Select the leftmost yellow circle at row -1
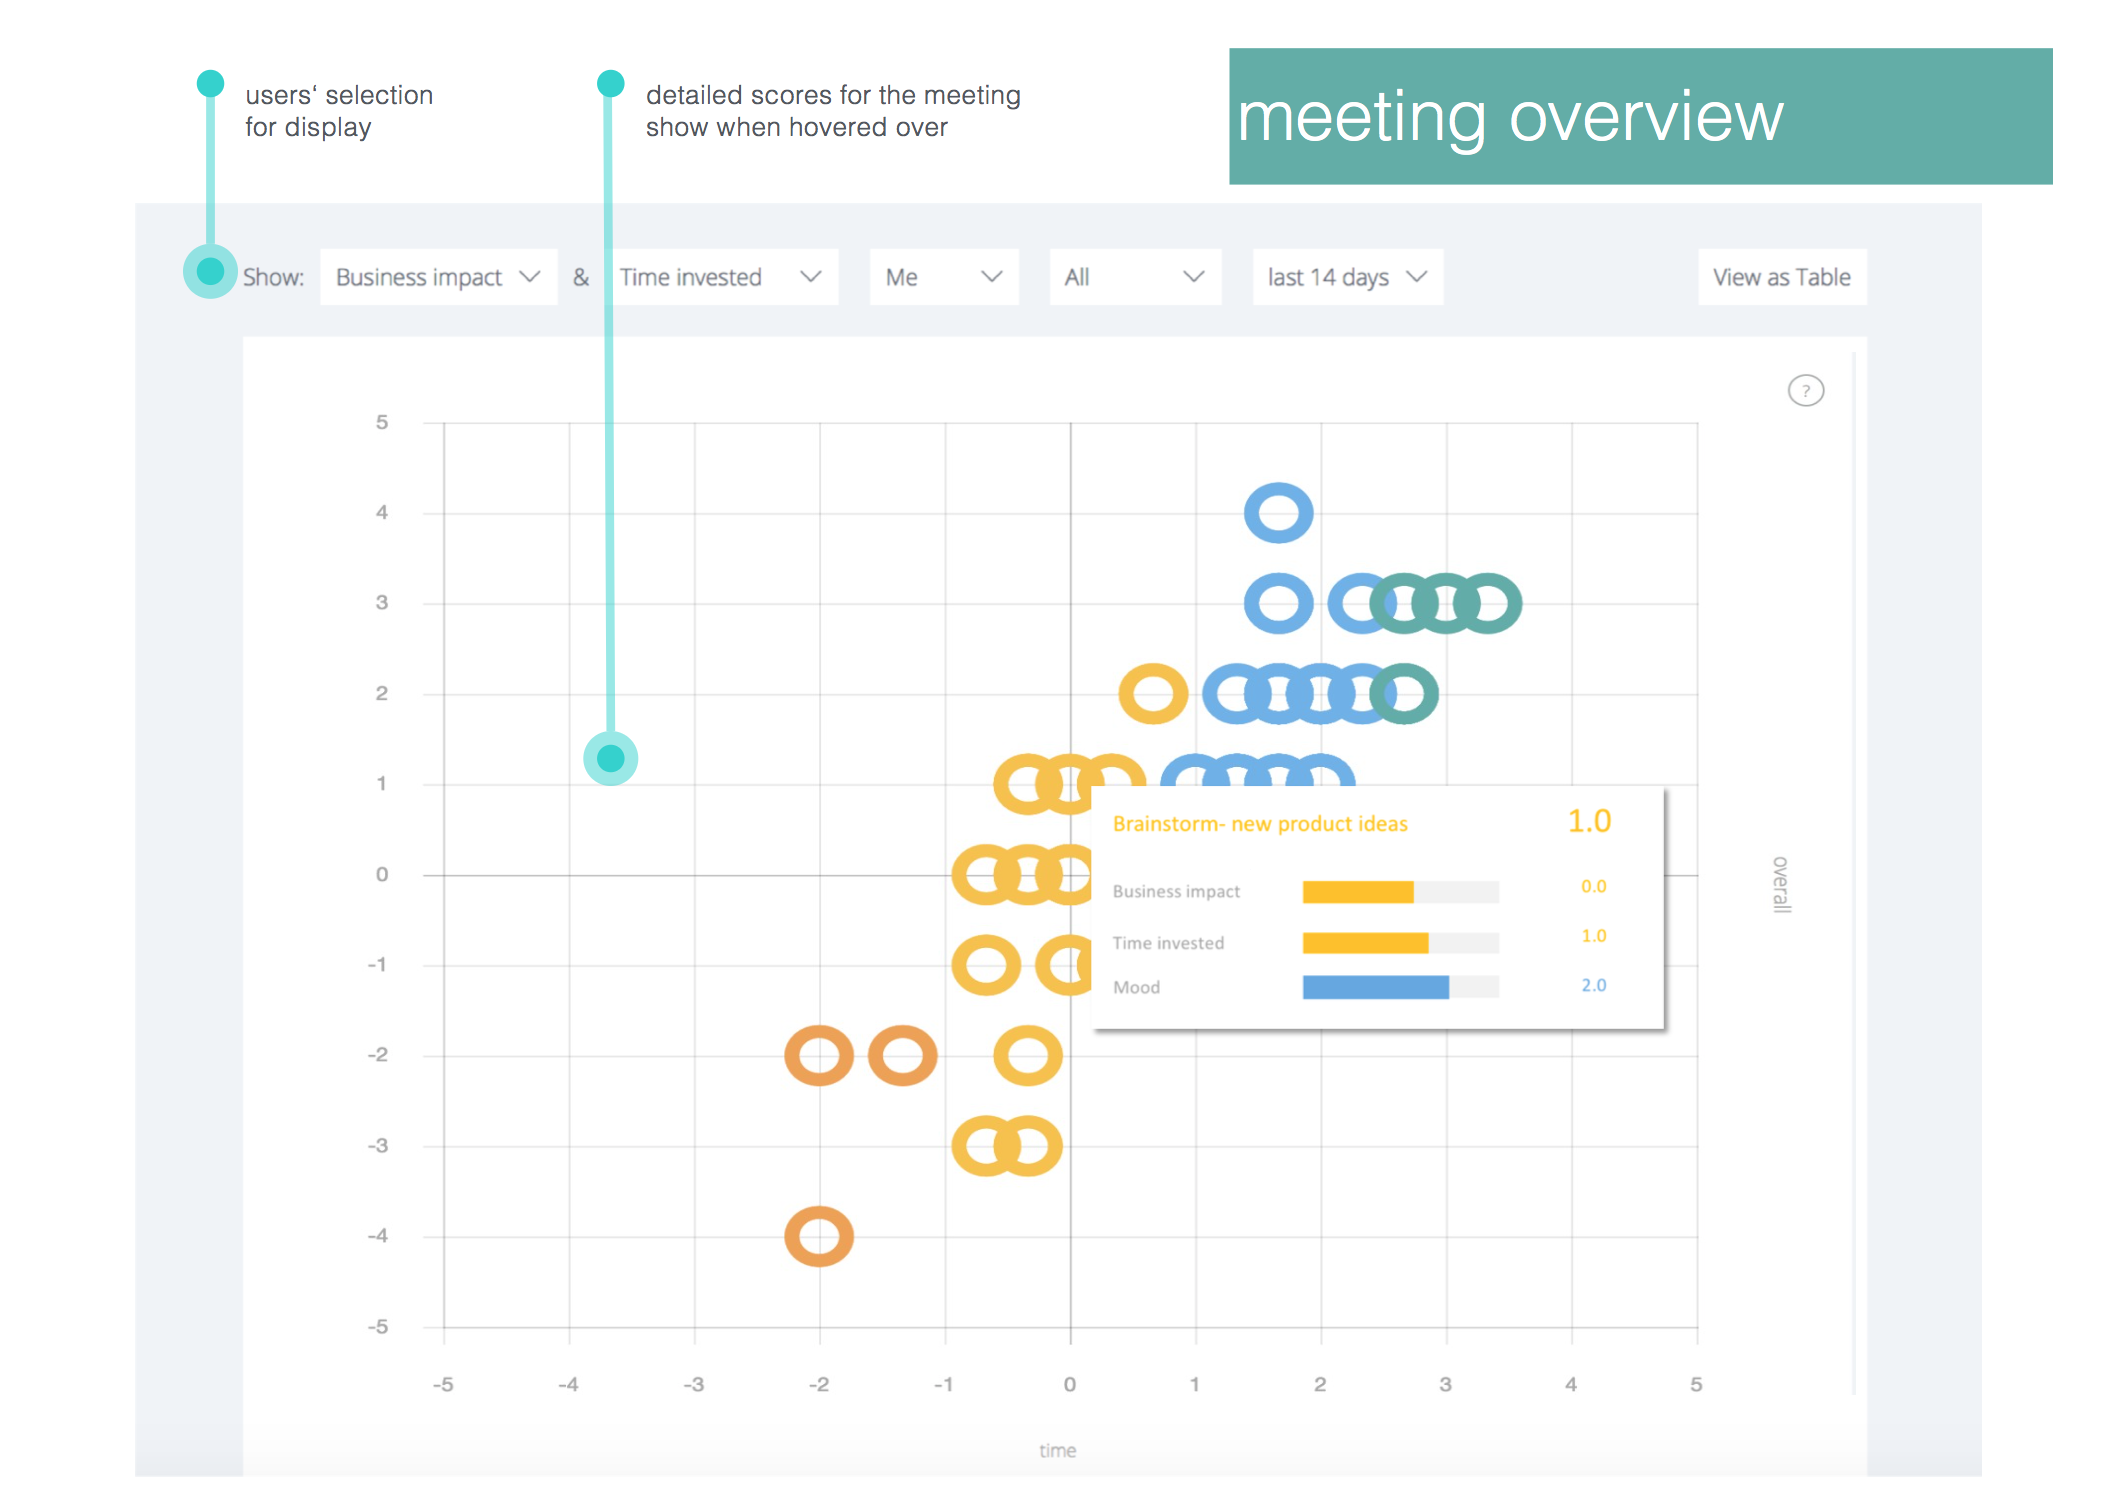Image resolution: width=2114 pixels, height=1502 pixels. 986,965
